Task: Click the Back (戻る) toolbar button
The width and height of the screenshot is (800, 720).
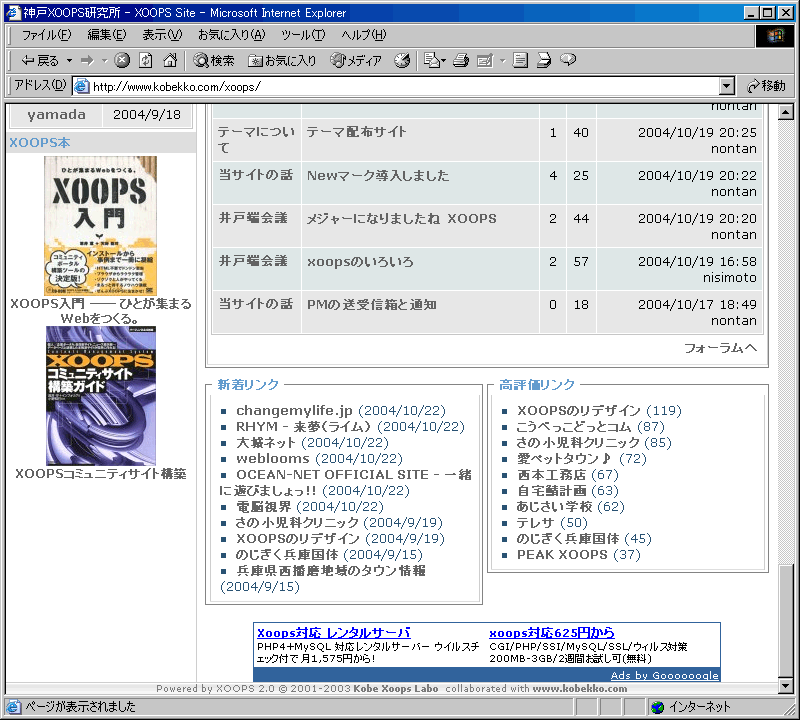Action: point(40,61)
